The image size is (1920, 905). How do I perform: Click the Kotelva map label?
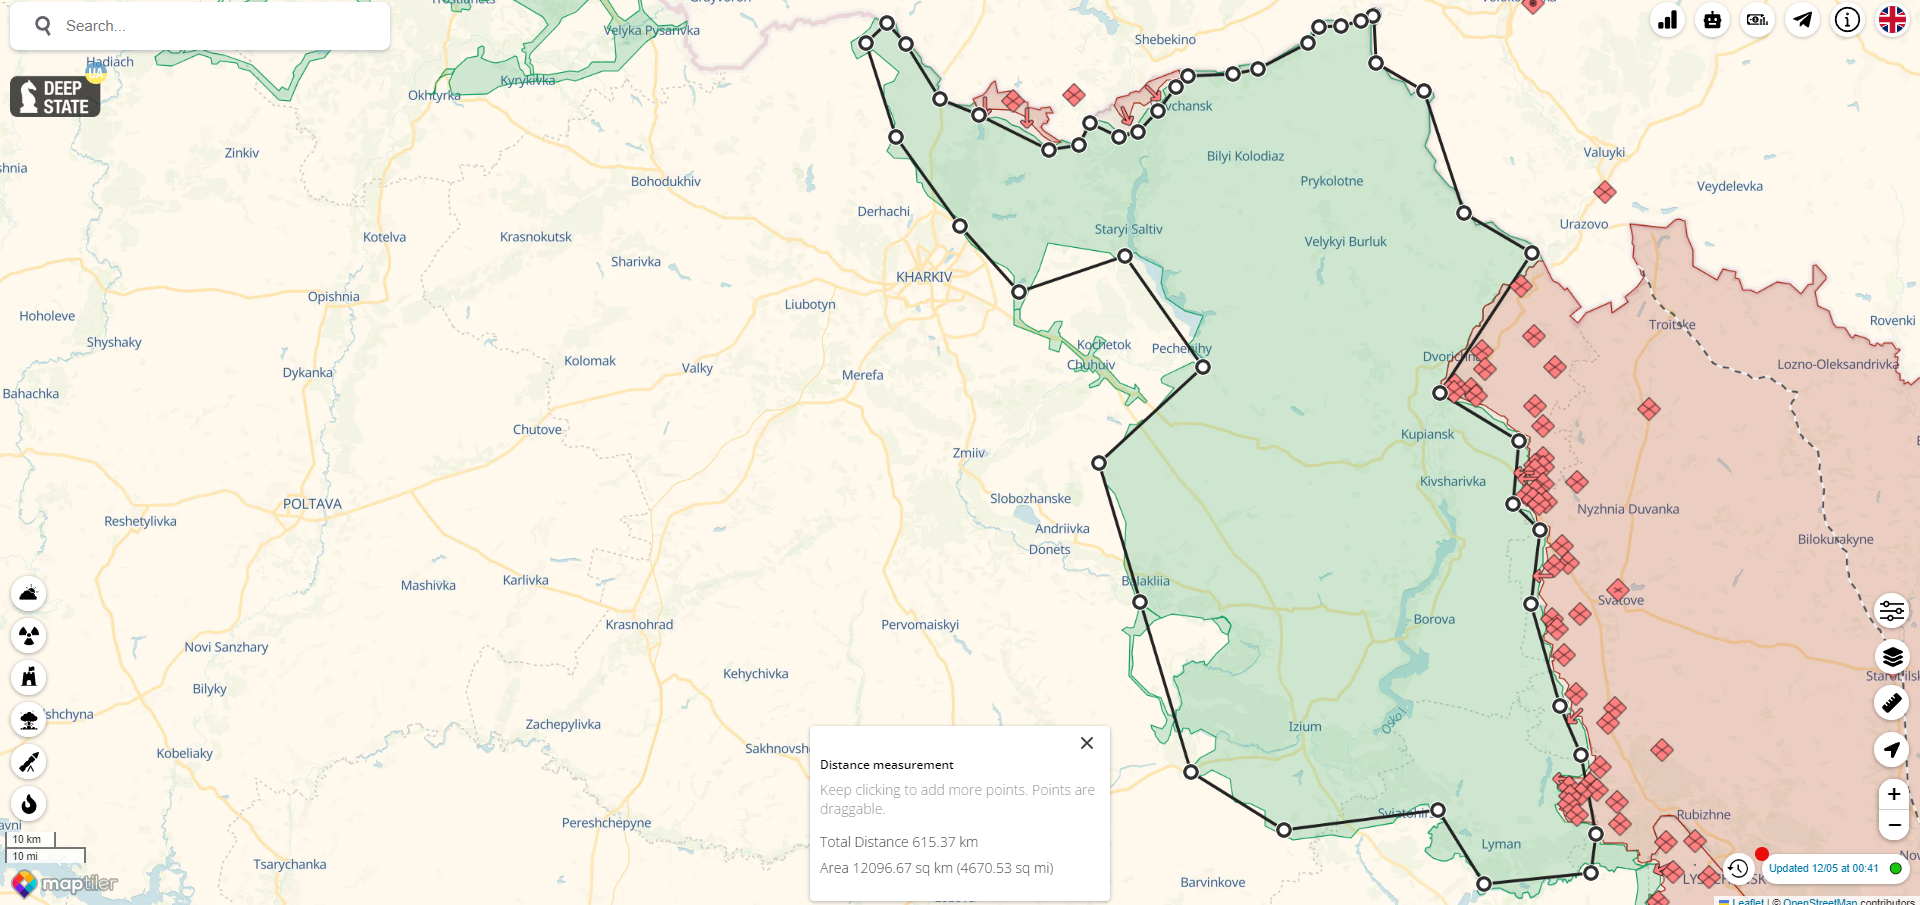(x=385, y=237)
